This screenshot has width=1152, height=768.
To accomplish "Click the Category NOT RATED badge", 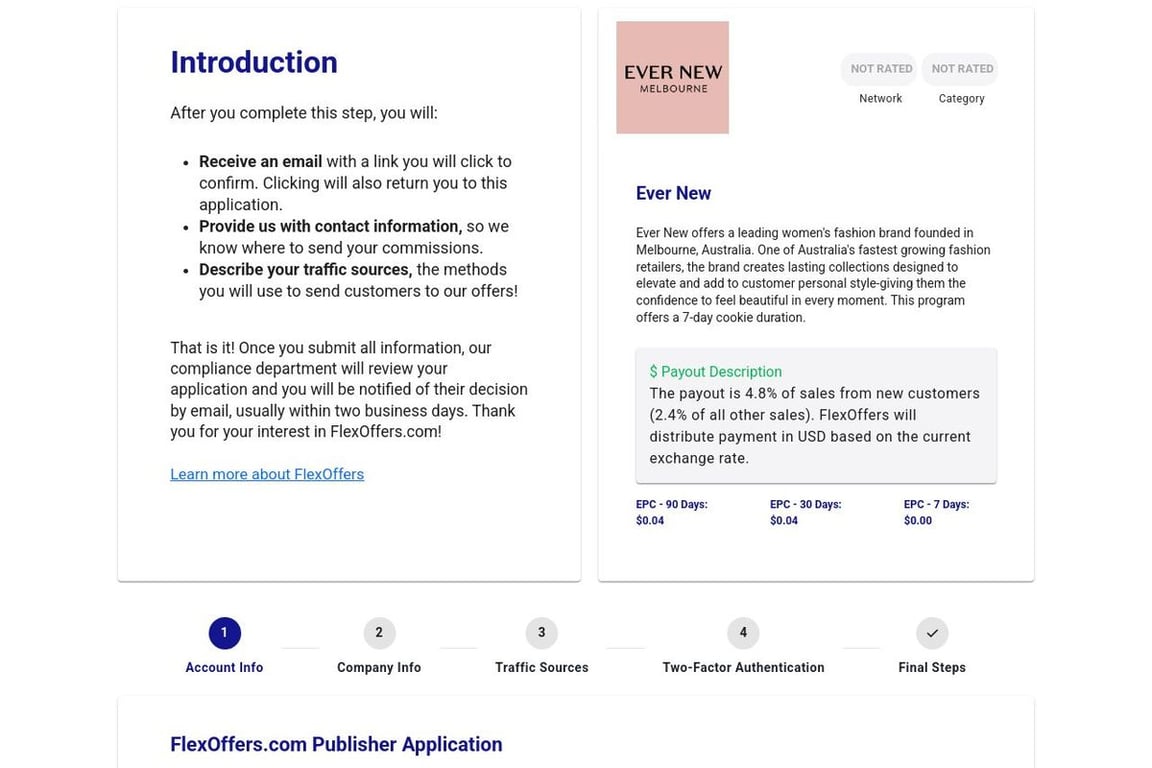I will click(x=961, y=68).
